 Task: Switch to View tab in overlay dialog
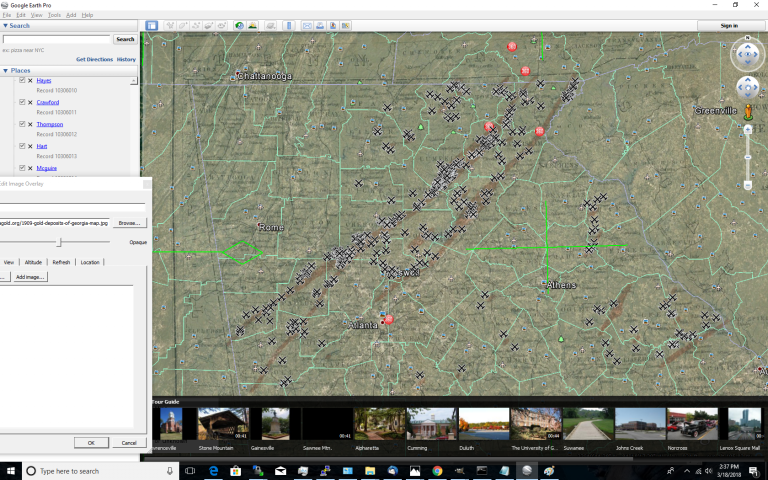click(x=9, y=262)
